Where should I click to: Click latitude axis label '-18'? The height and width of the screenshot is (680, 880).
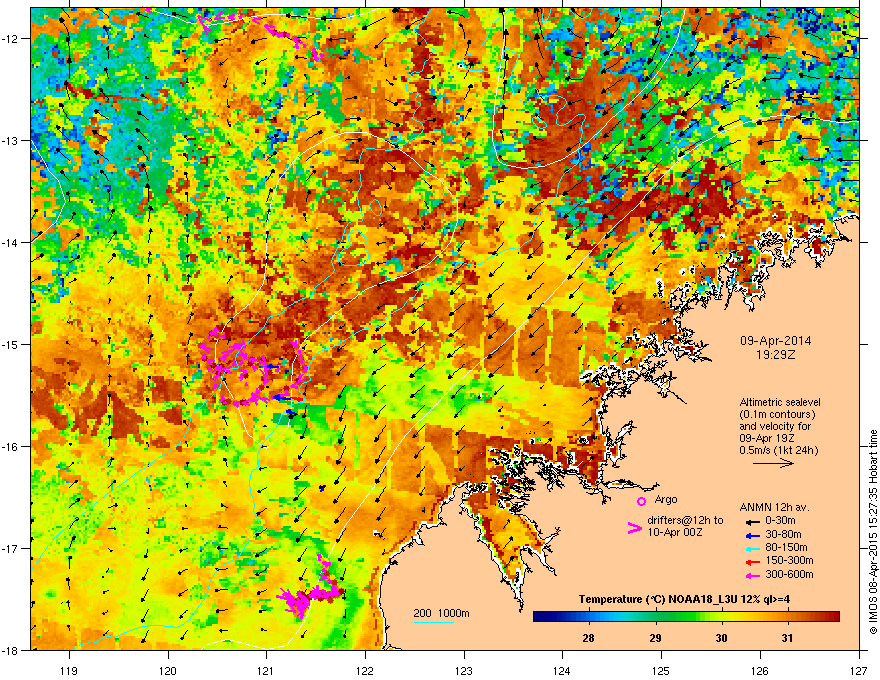[x=10, y=650]
